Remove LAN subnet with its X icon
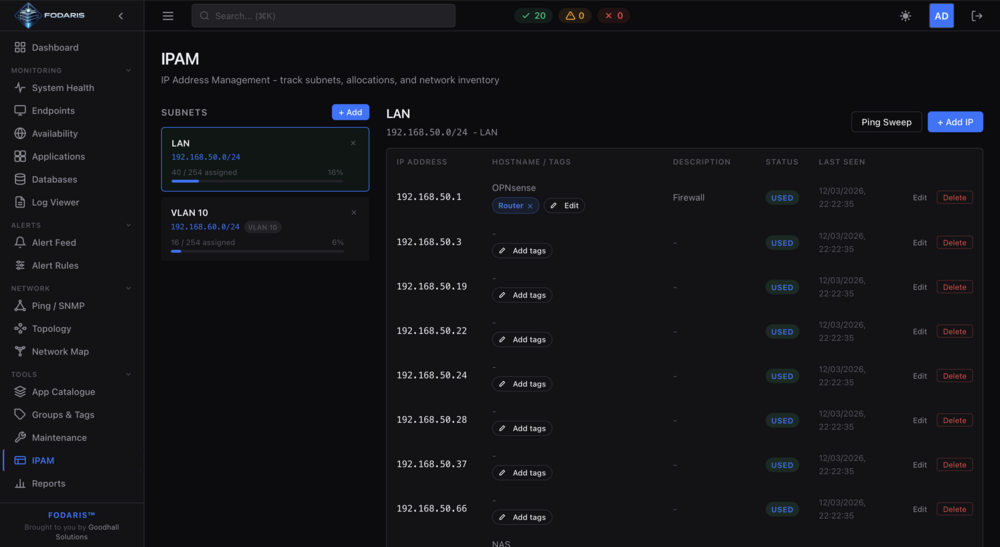 tap(353, 143)
